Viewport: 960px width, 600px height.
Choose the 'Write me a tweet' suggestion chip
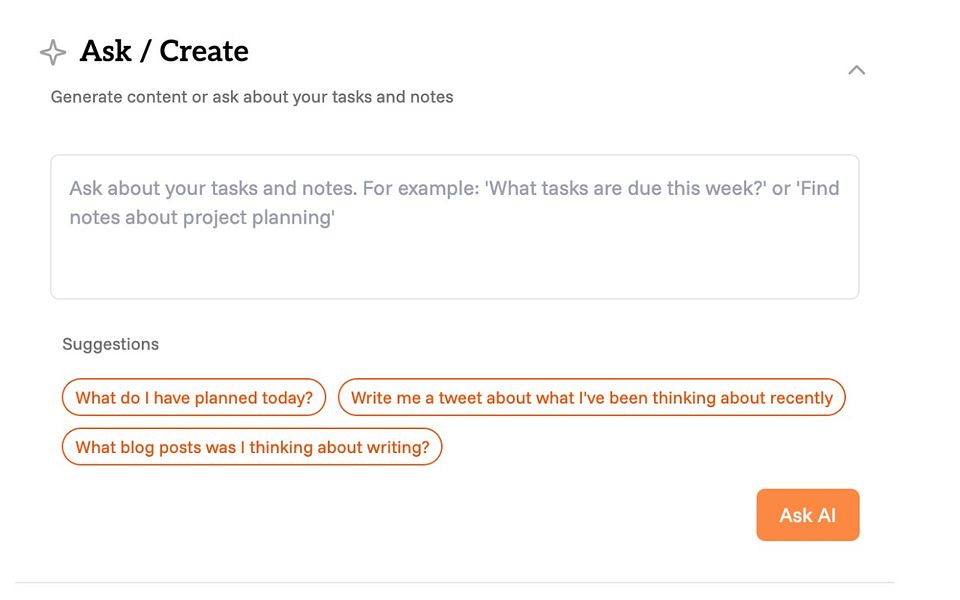tap(592, 397)
